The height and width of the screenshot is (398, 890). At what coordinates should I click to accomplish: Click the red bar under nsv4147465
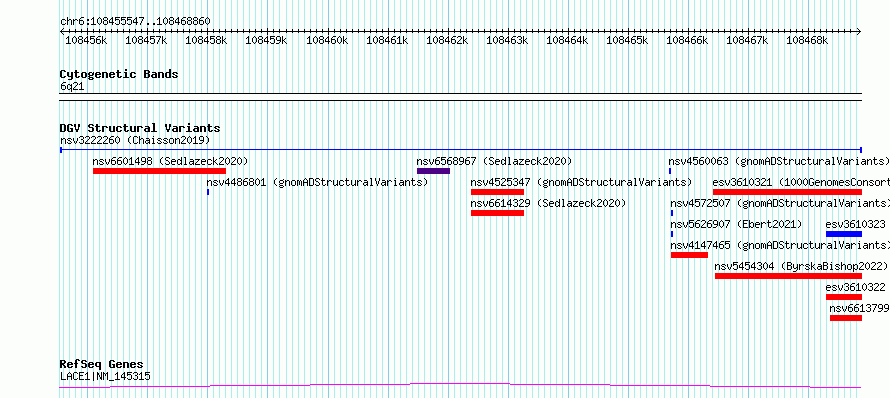click(689, 255)
